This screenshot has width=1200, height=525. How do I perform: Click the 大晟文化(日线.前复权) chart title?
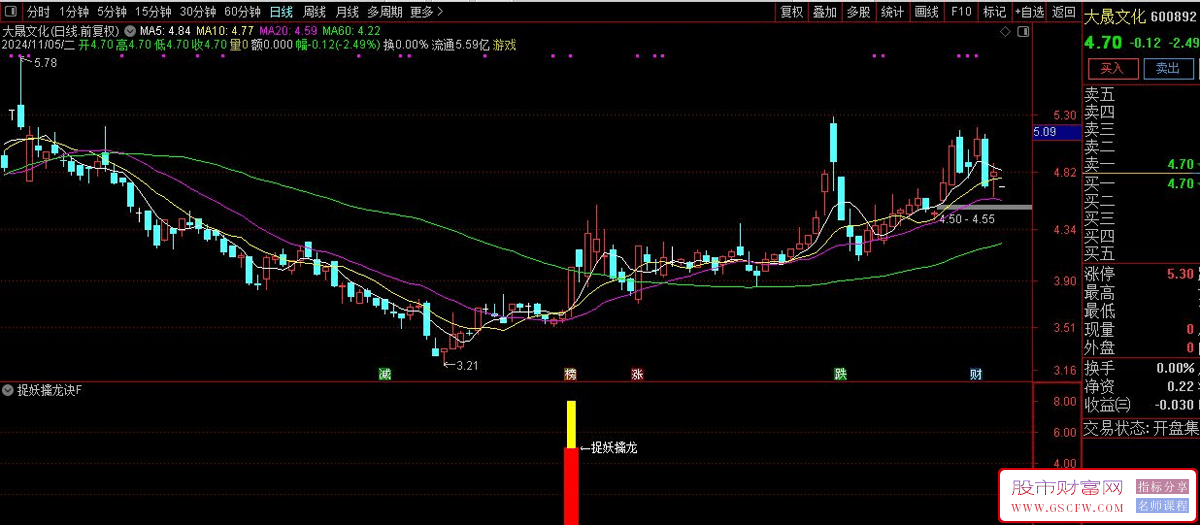coord(61,31)
